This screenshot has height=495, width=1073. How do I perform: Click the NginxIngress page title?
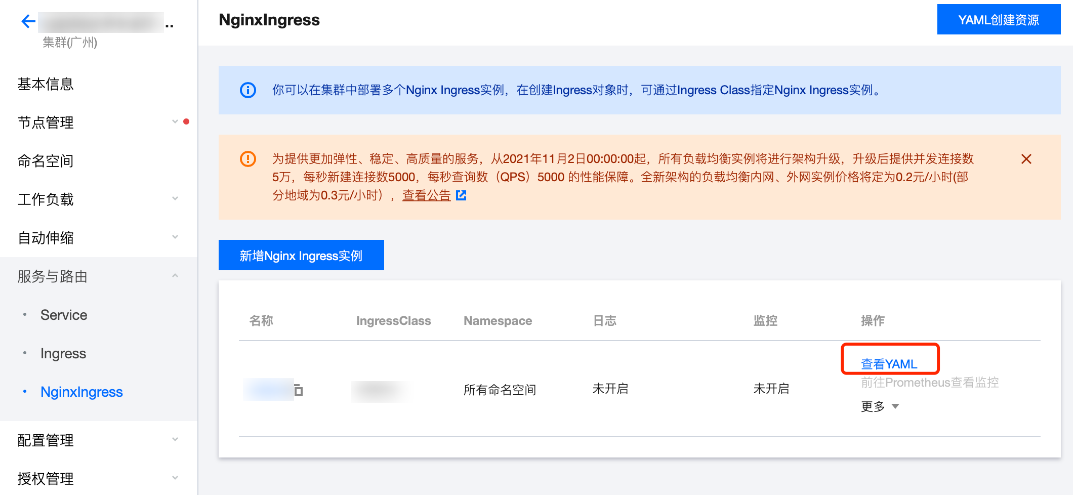tap(269, 20)
